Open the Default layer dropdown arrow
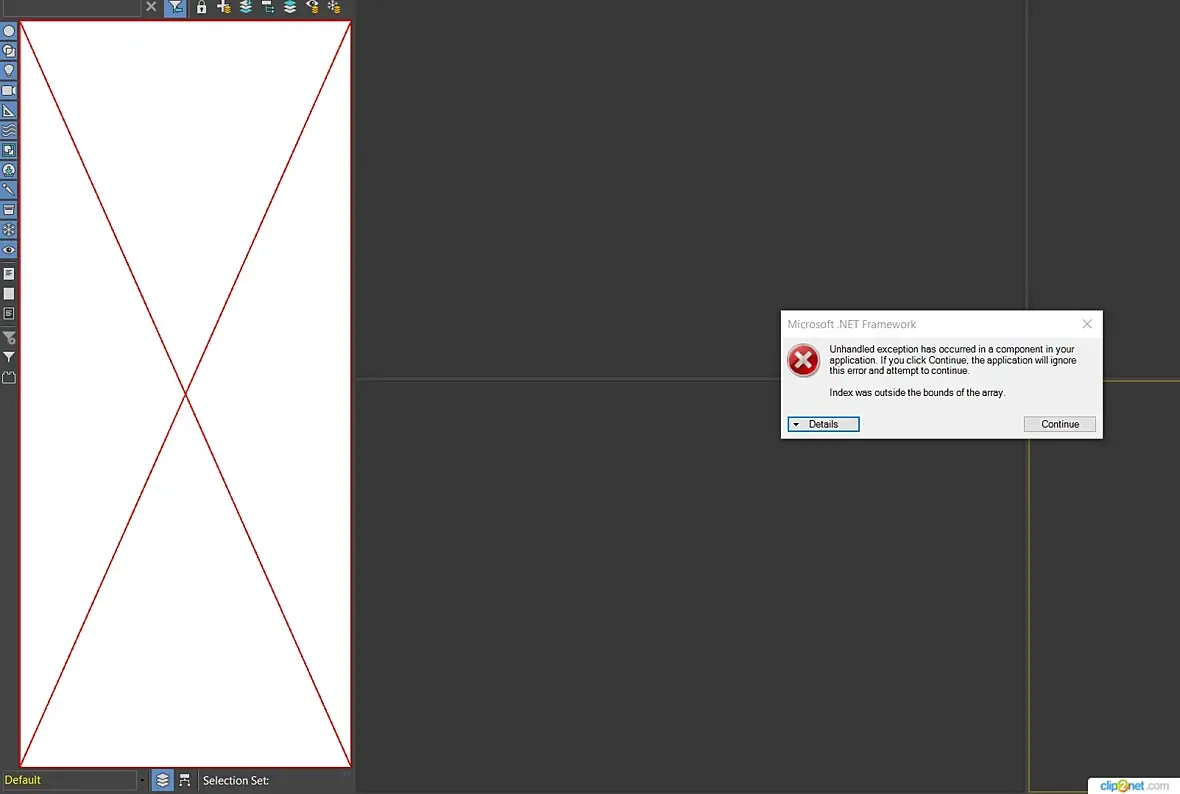 pos(141,780)
